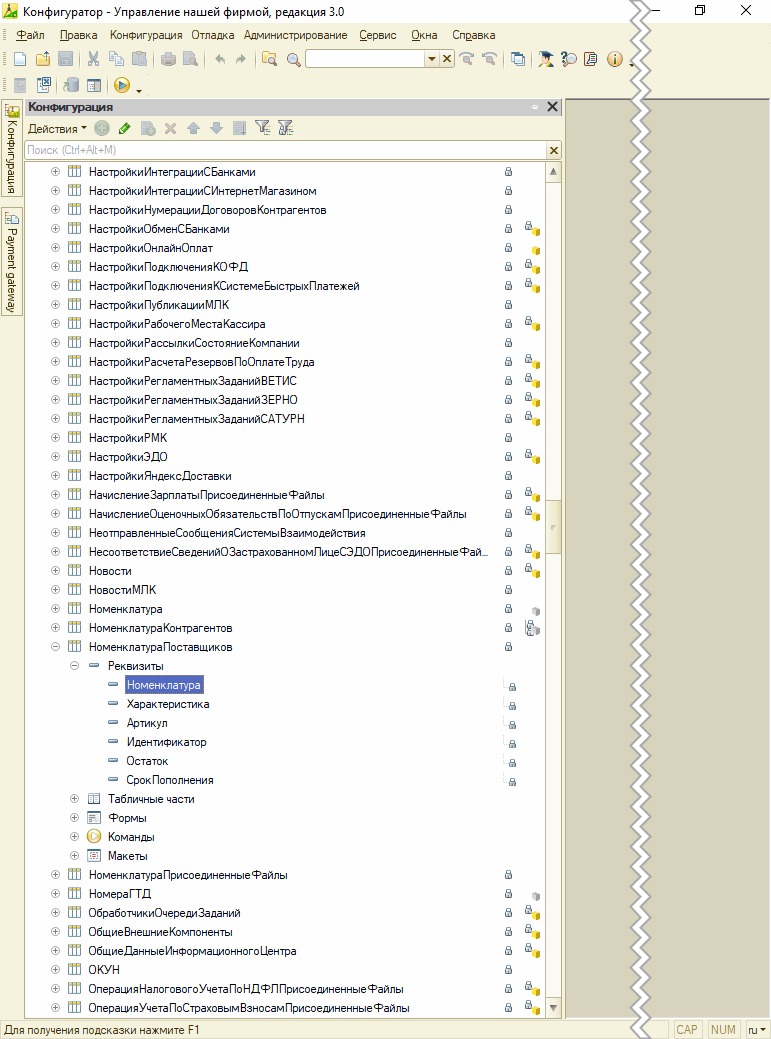Click the Open file folder icon
Screen dimensions: 771x1039
[x=42, y=59]
